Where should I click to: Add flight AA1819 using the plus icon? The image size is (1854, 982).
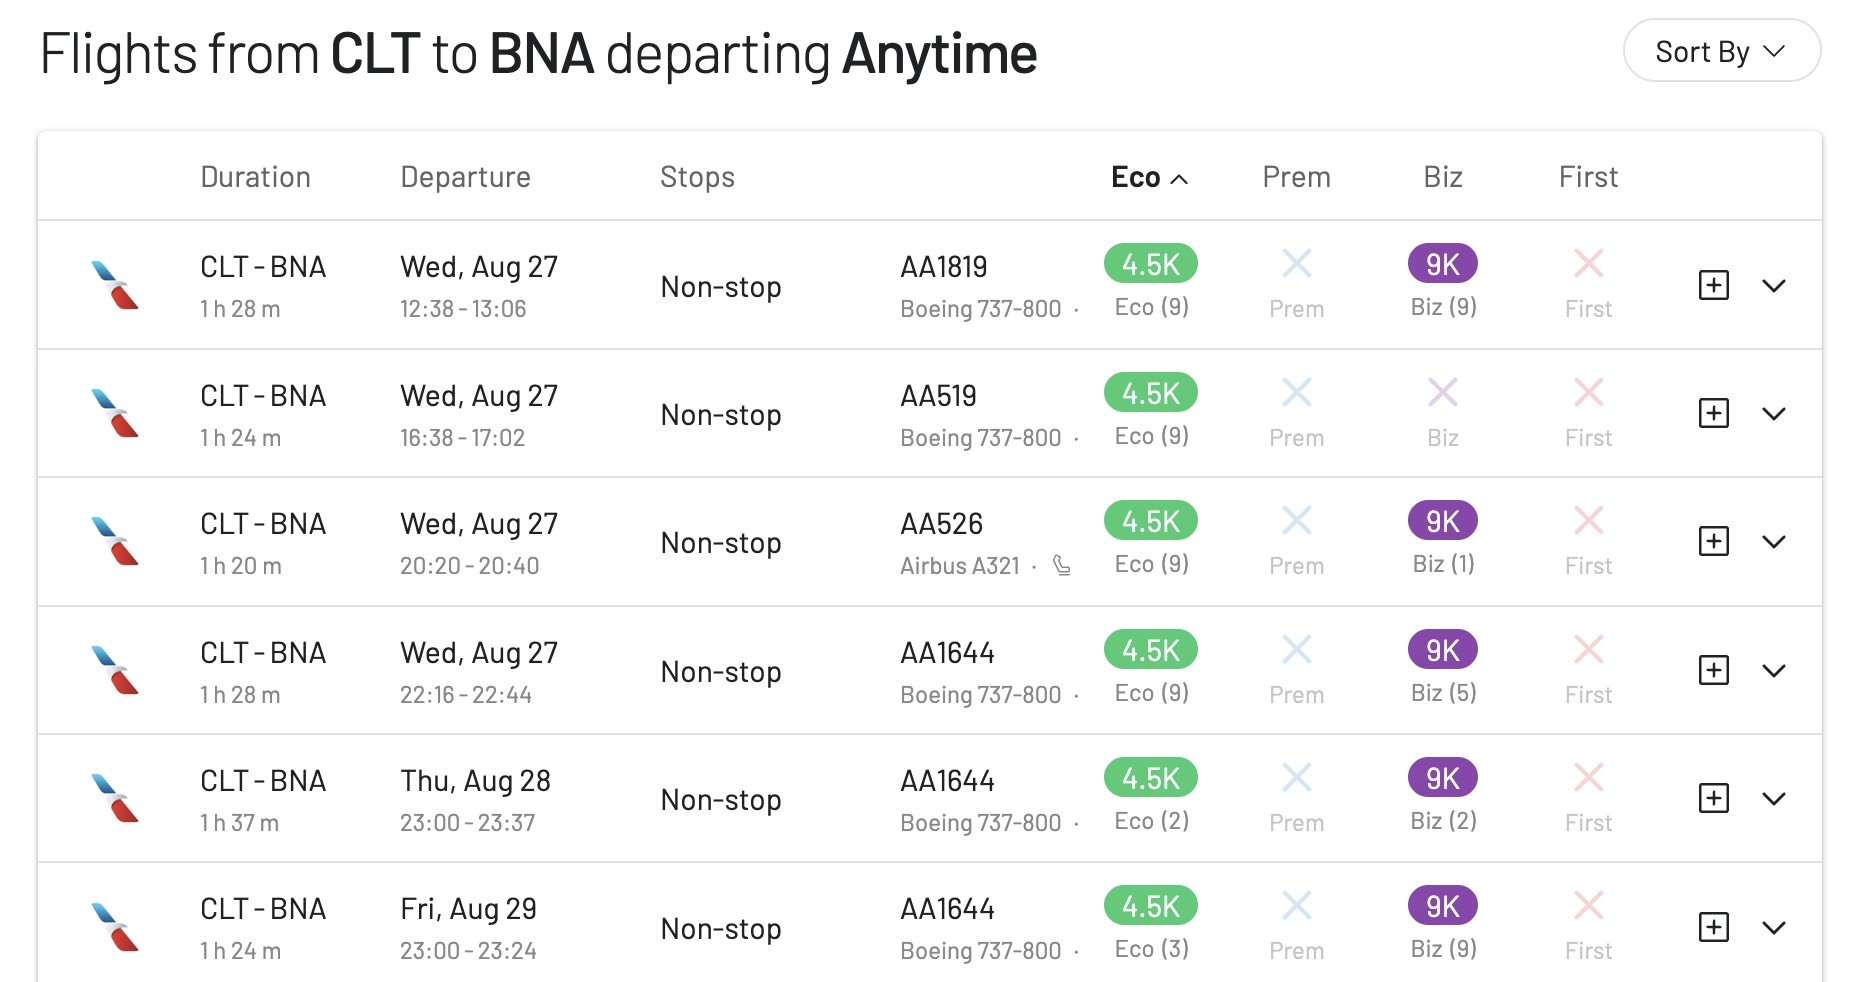(1714, 285)
